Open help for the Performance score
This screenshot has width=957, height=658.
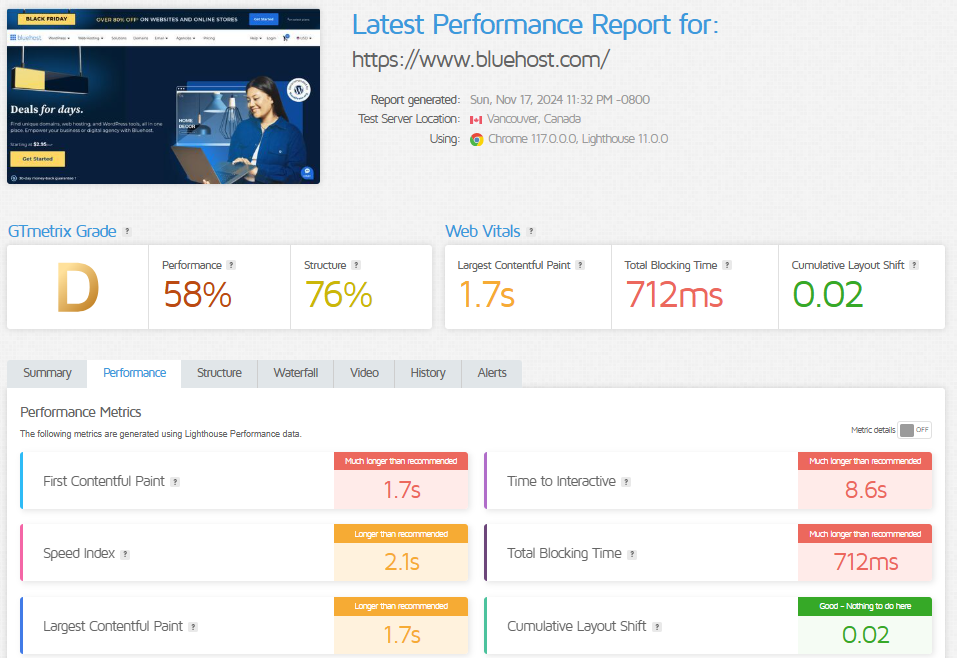(233, 265)
